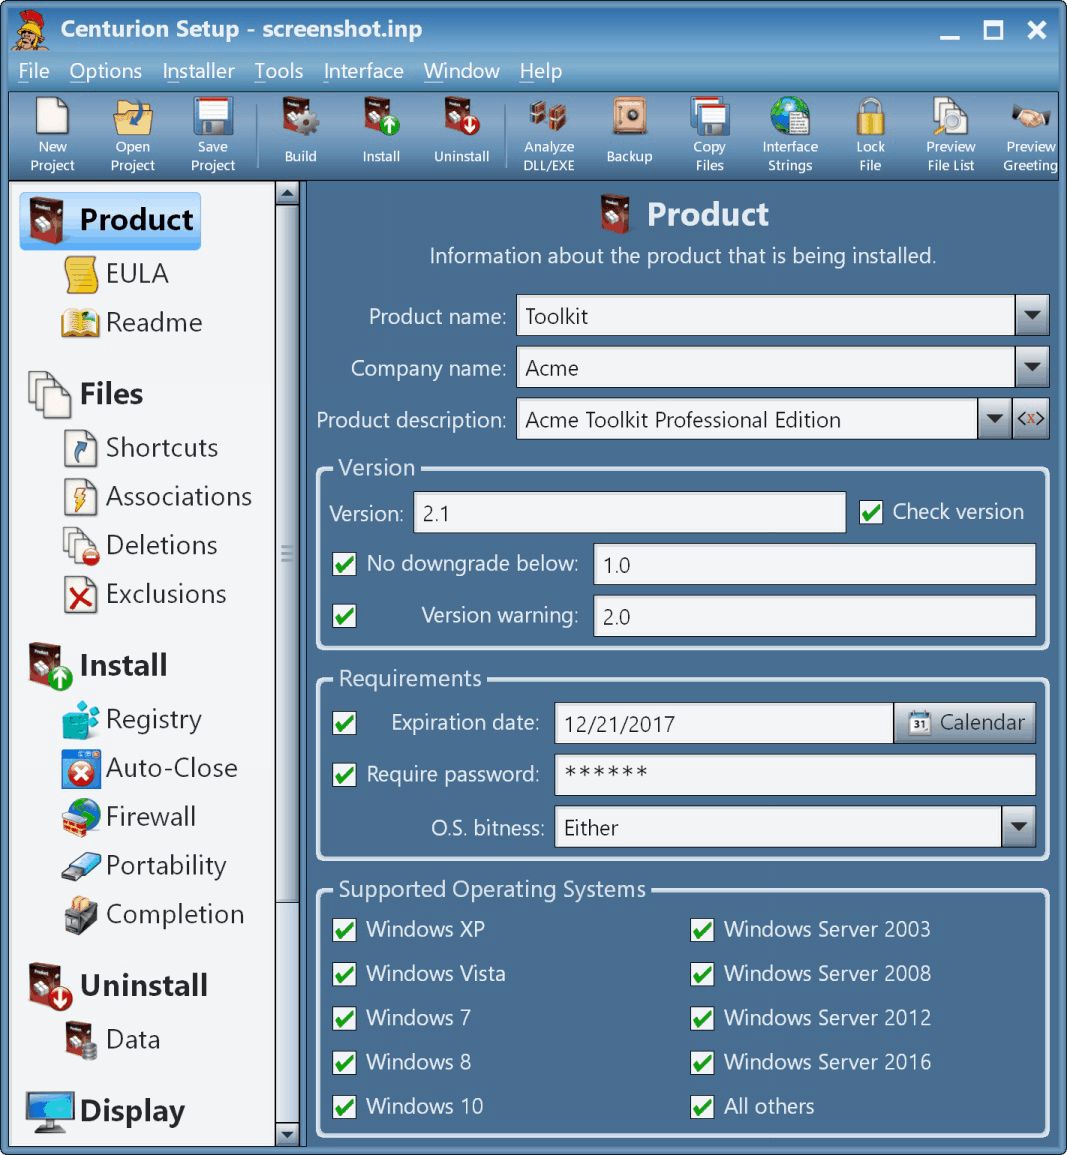Select Firewall in the sidebar
This screenshot has height=1155, width=1067.
point(150,817)
